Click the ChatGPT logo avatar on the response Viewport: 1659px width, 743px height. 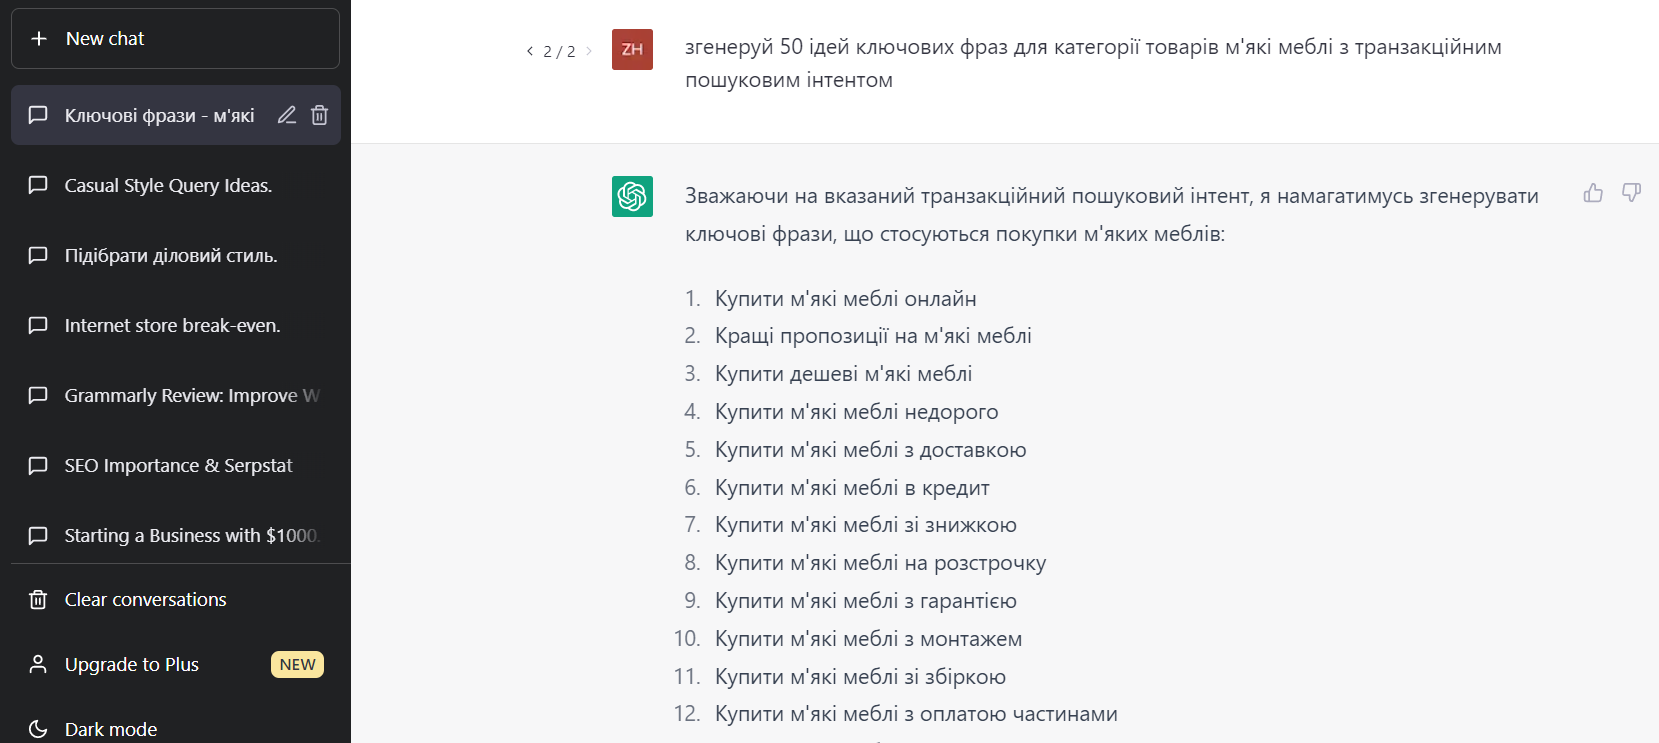point(632,197)
